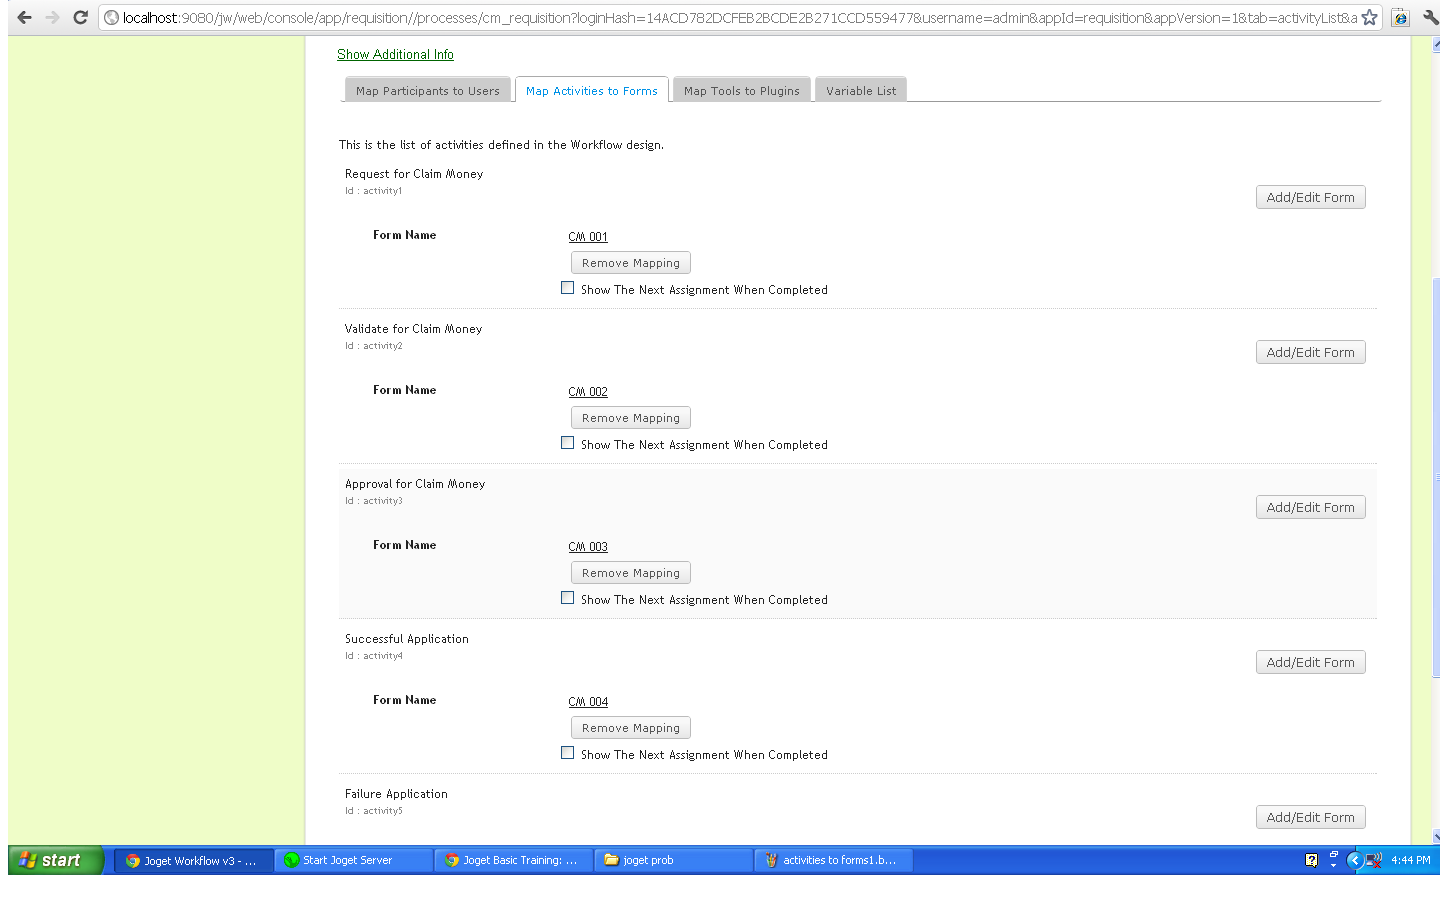Click the Request for Claim Money activity title
The width and height of the screenshot is (1440, 900).
[x=414, y=174]
